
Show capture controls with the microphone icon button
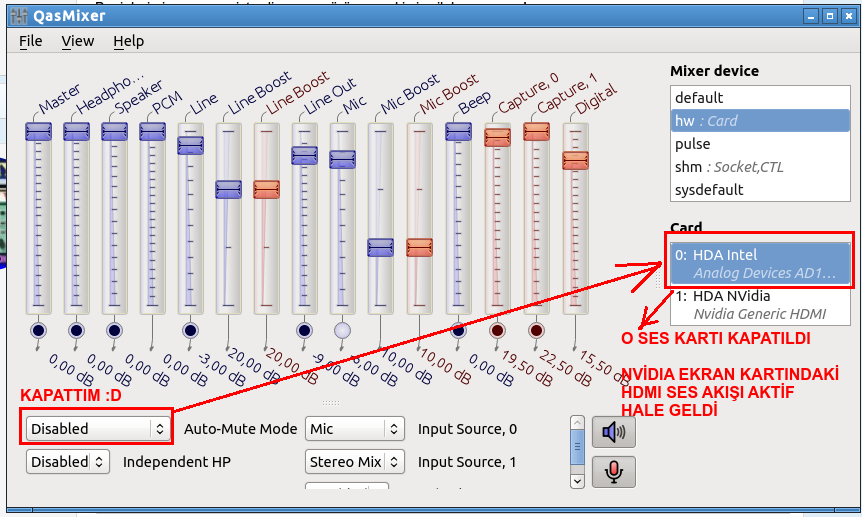(614, 471)
